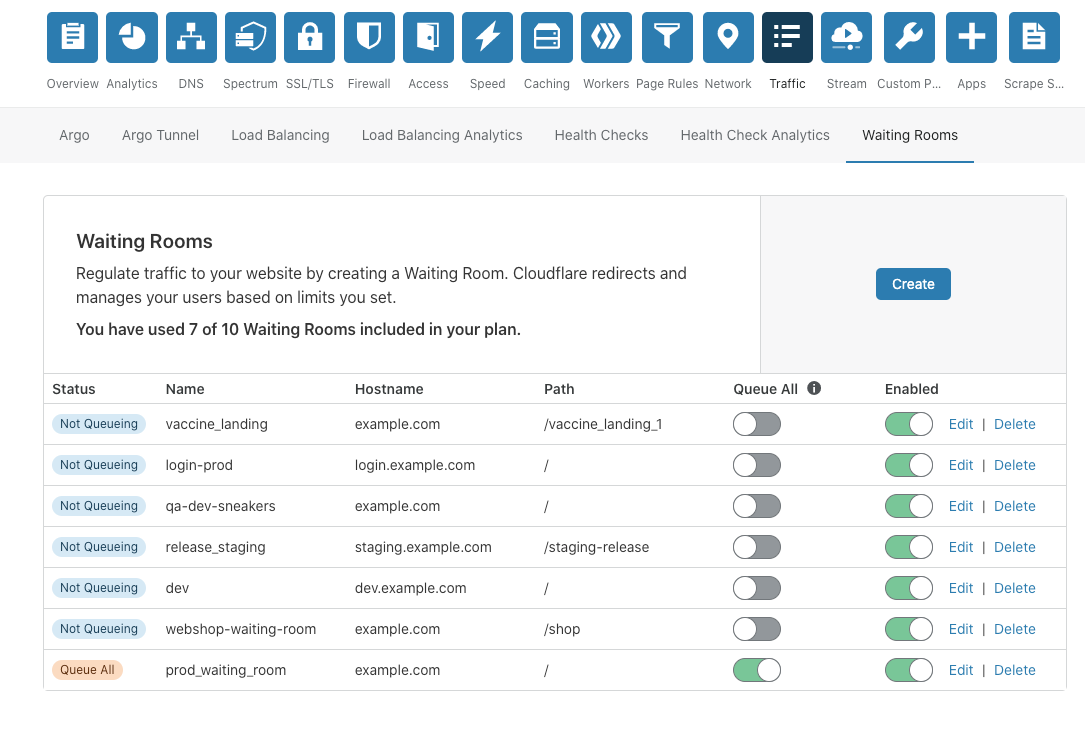Screen dimensions: 1085x735
Task: Disable the qa-dev-sneakers Enabled switch
Action: (x=909, y=506)
